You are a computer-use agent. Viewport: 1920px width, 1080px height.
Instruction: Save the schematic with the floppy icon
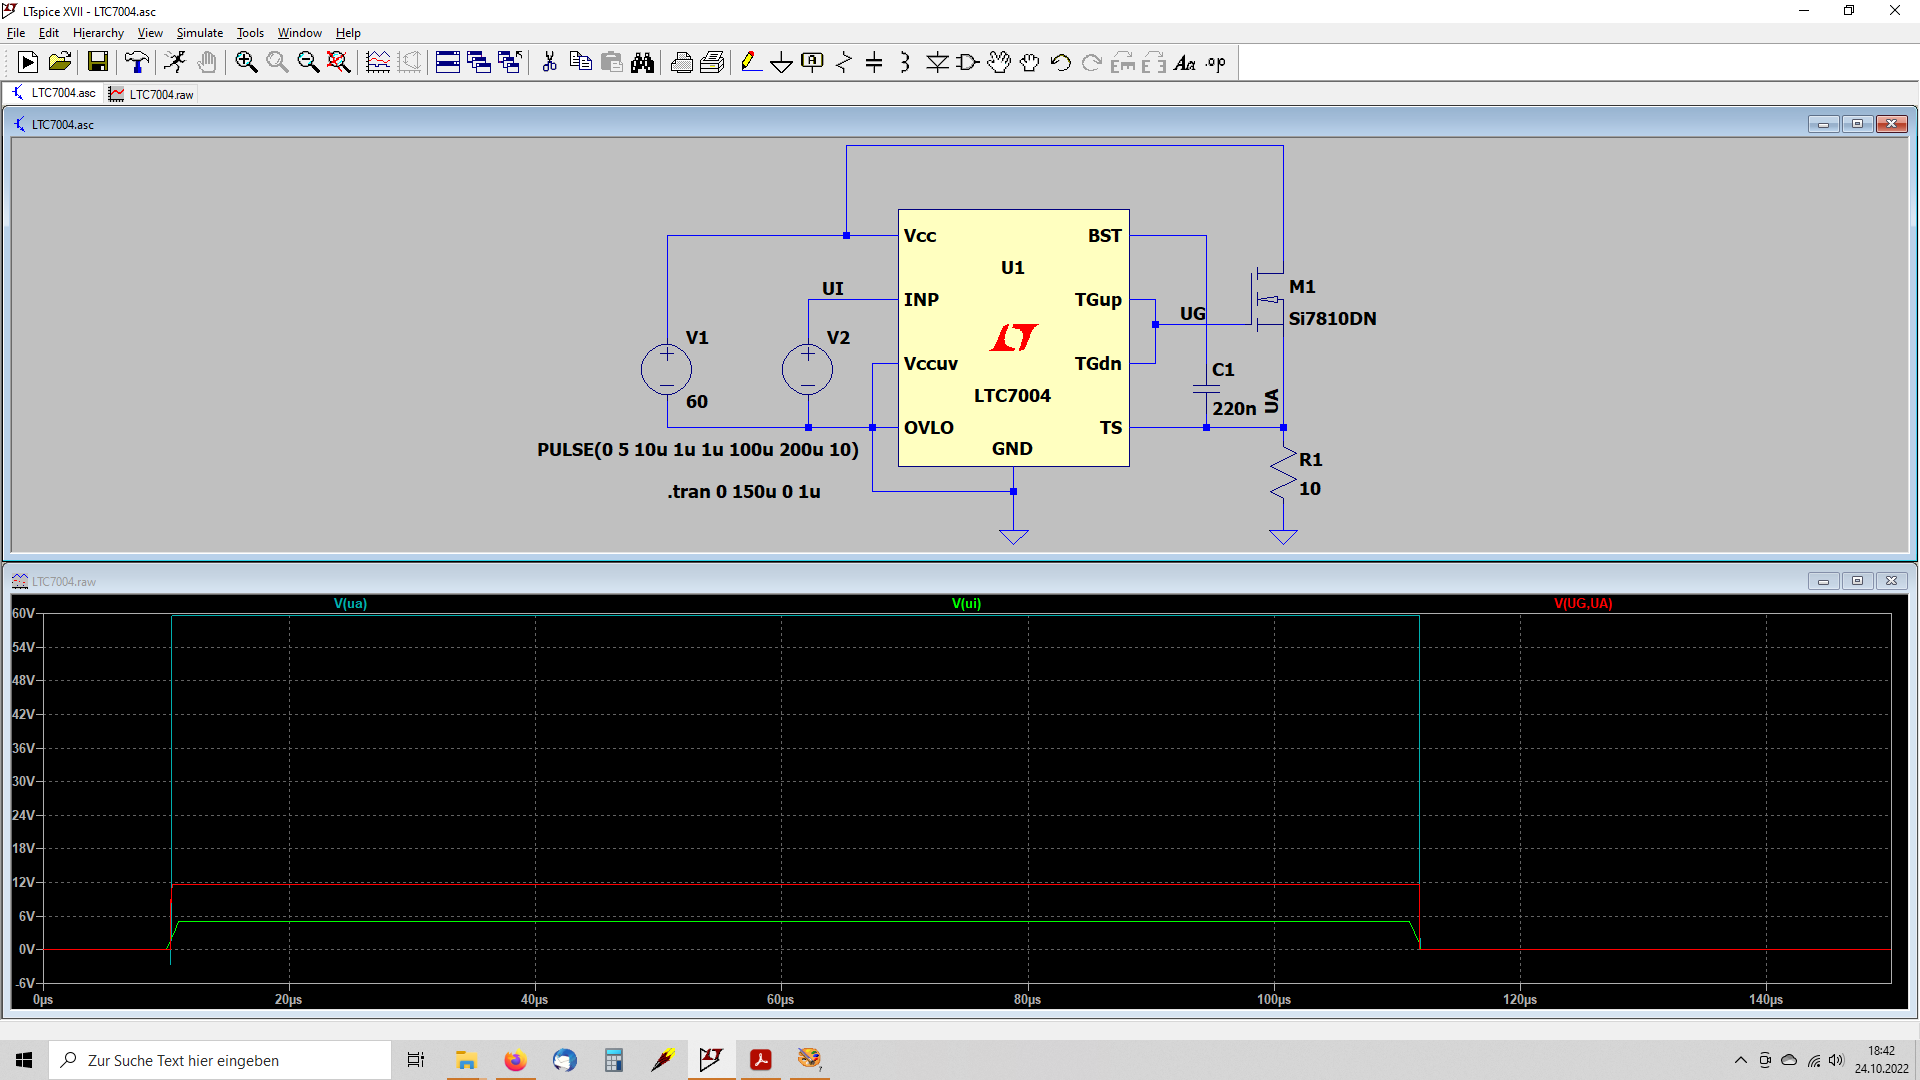(98, 63)
